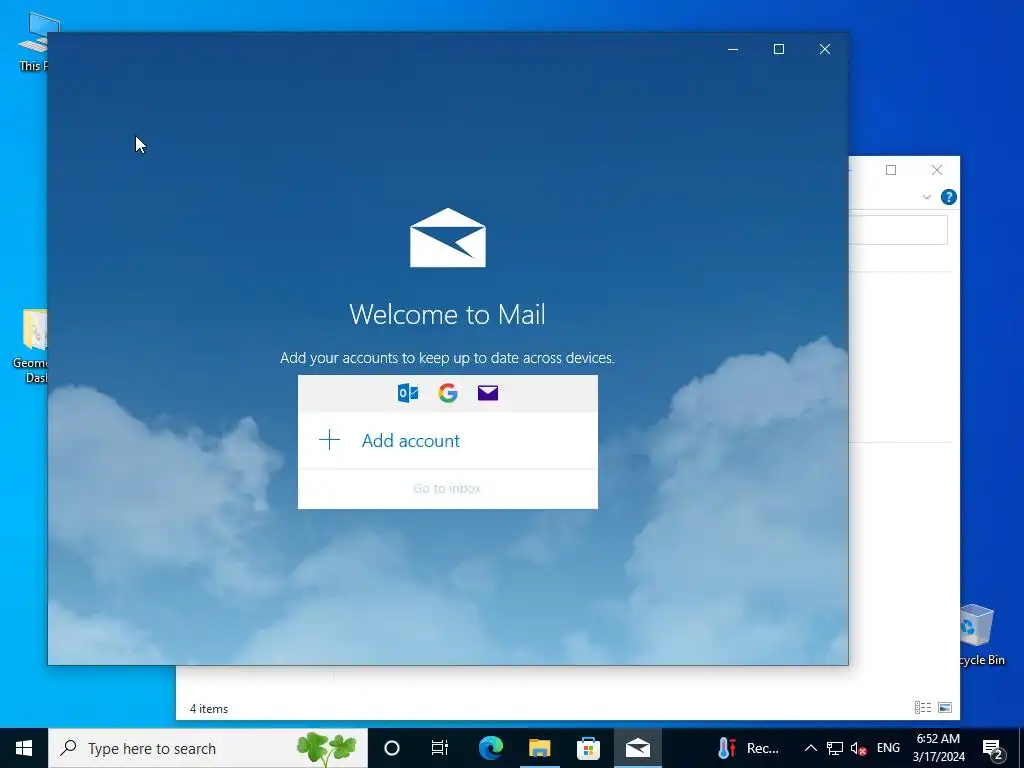Close the Mail window
Image resolution: width=1024 pixels, height=768 pixels.
coord(825,49)
